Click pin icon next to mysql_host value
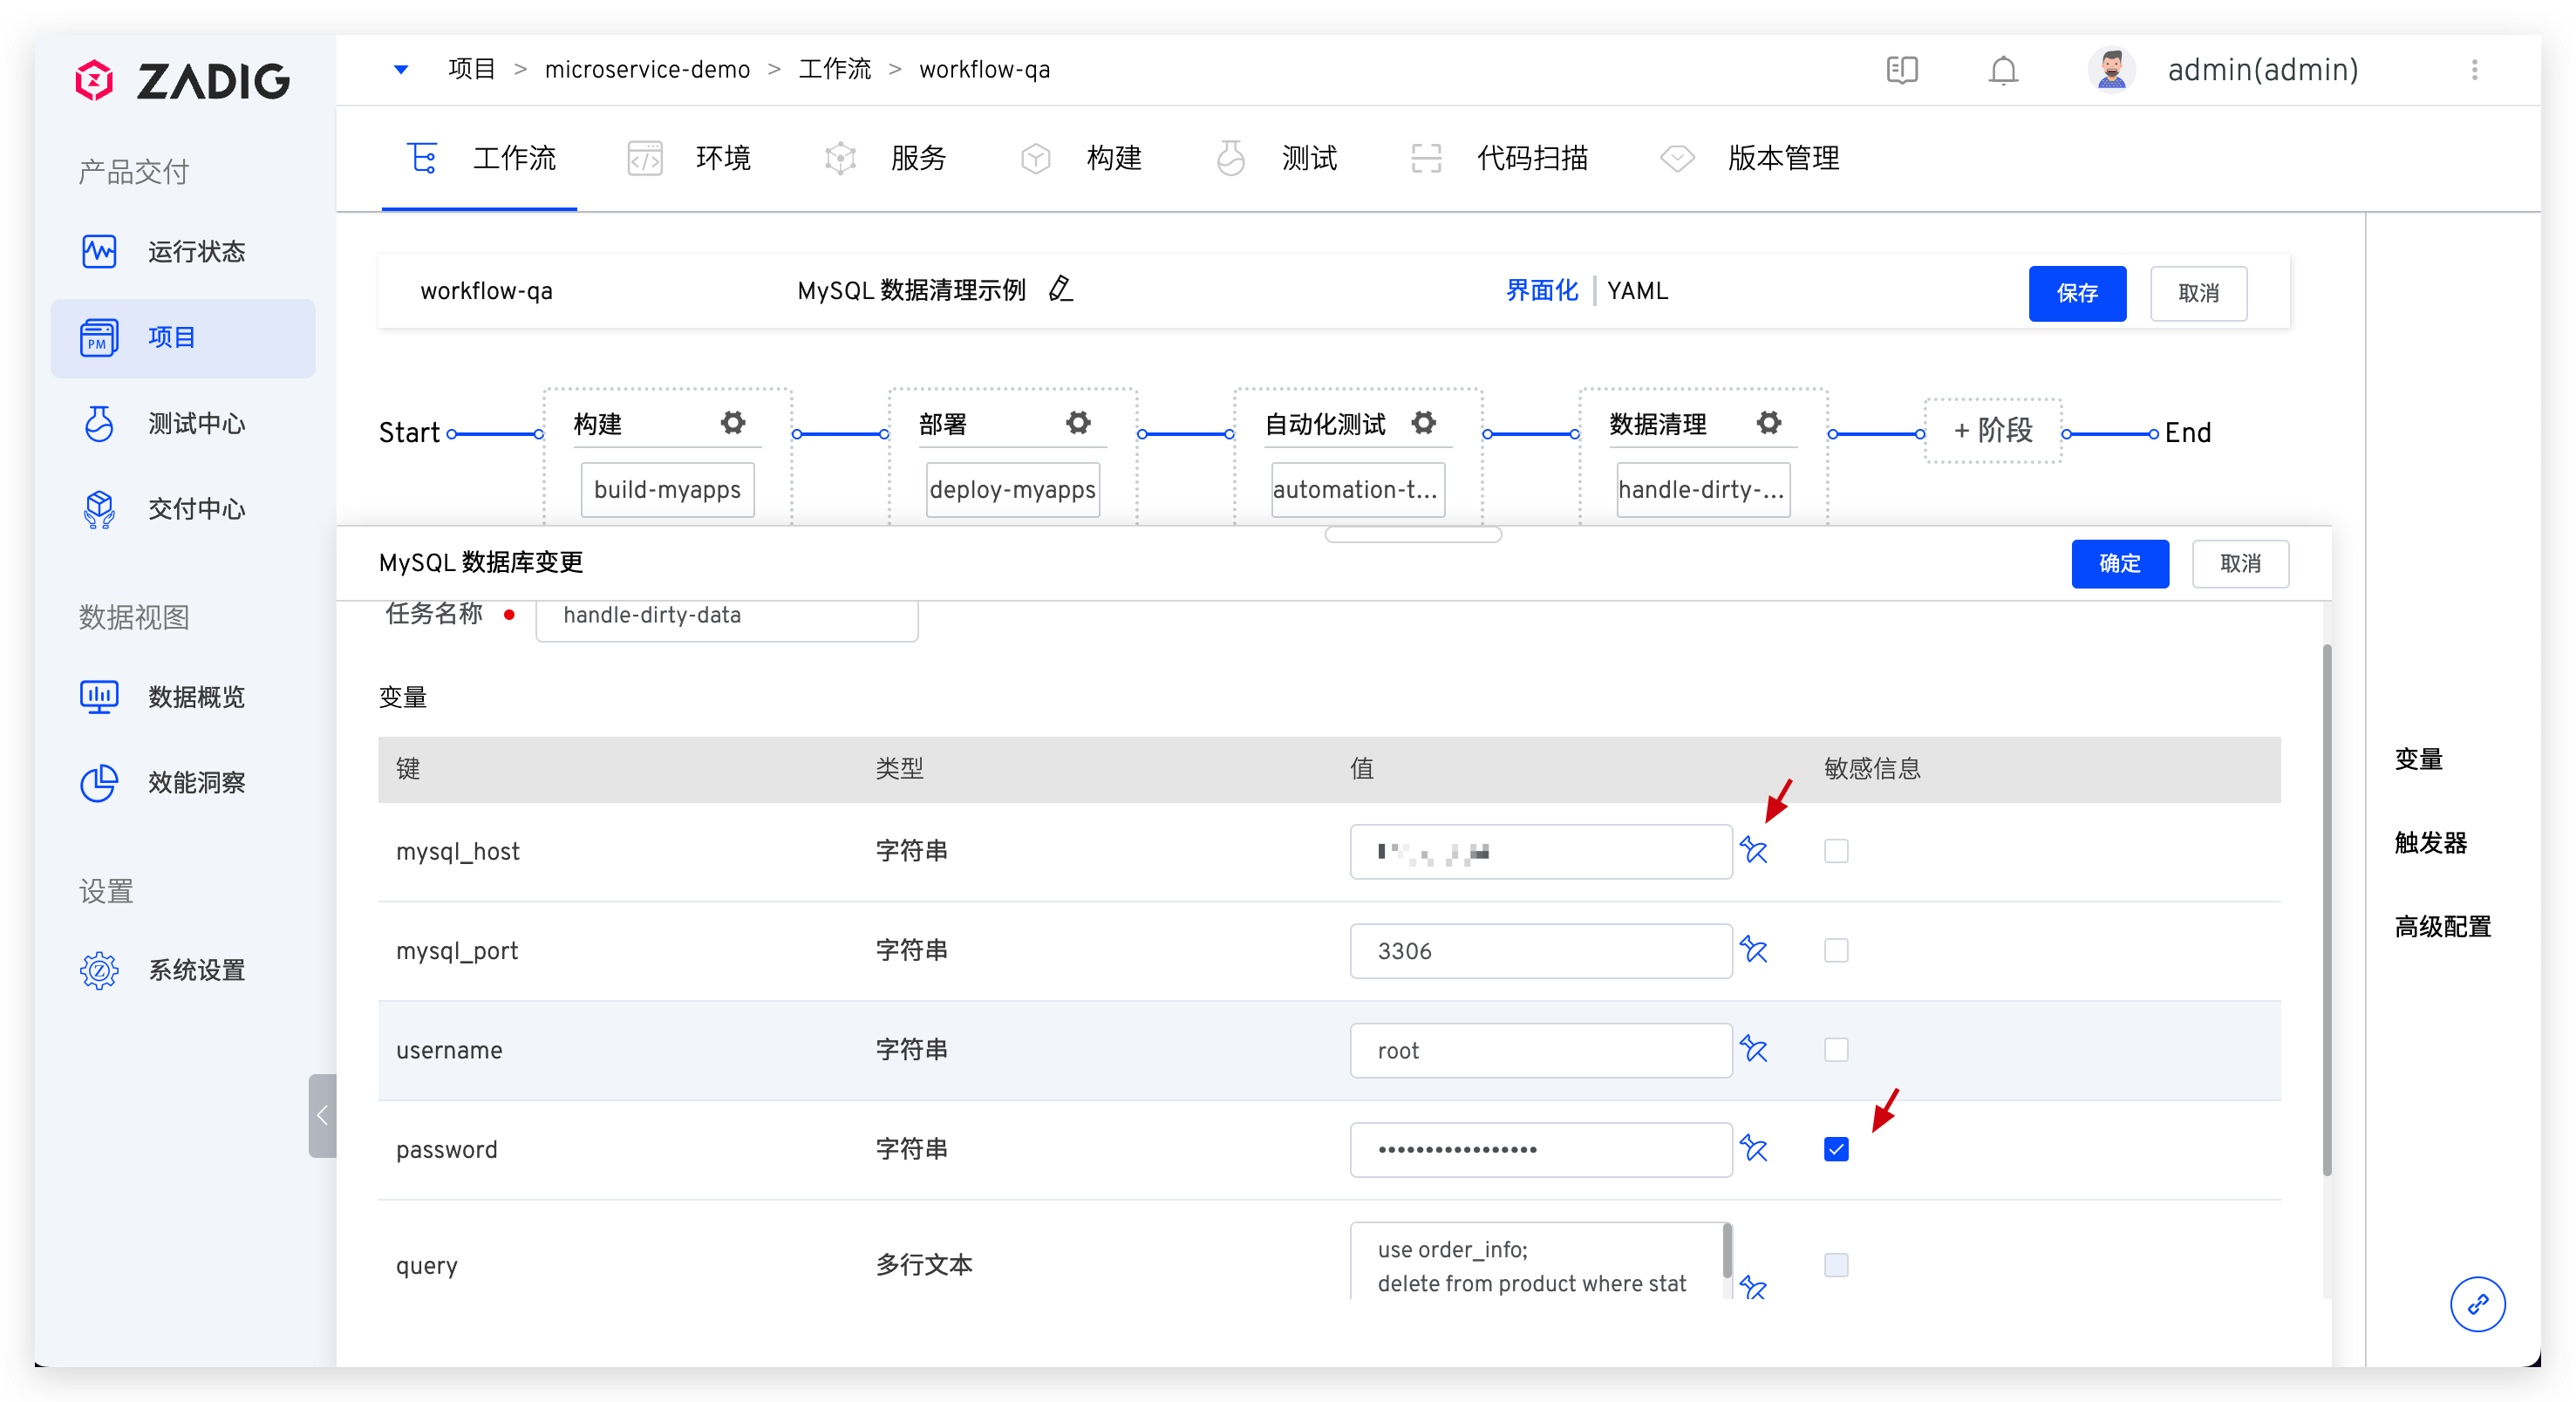Screen dimensions: 2576x1402 pos(1753,851)
